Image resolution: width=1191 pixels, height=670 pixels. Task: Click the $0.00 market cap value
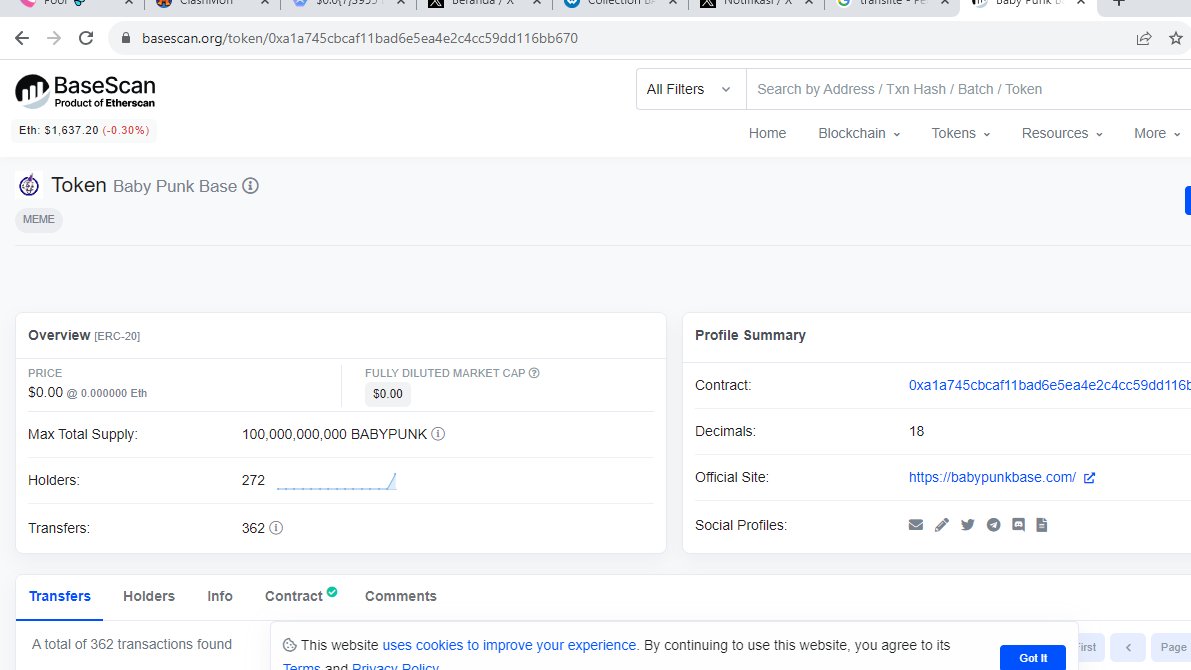click(387, 393)
